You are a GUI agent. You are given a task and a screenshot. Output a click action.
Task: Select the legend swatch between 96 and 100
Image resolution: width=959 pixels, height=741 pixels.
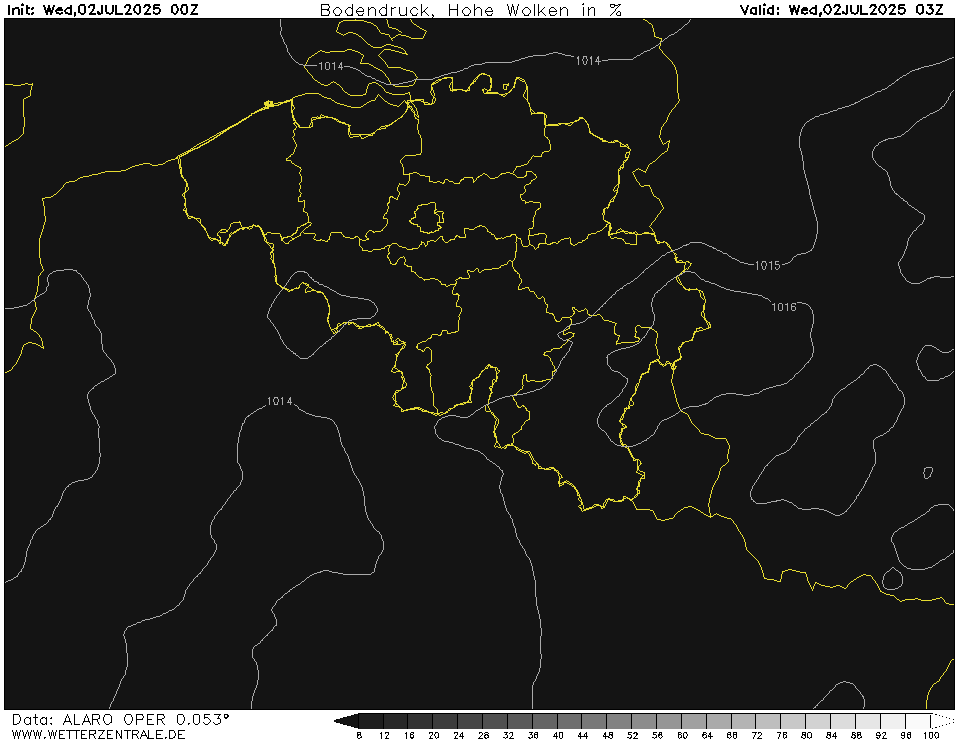click(x=919, y=721)
